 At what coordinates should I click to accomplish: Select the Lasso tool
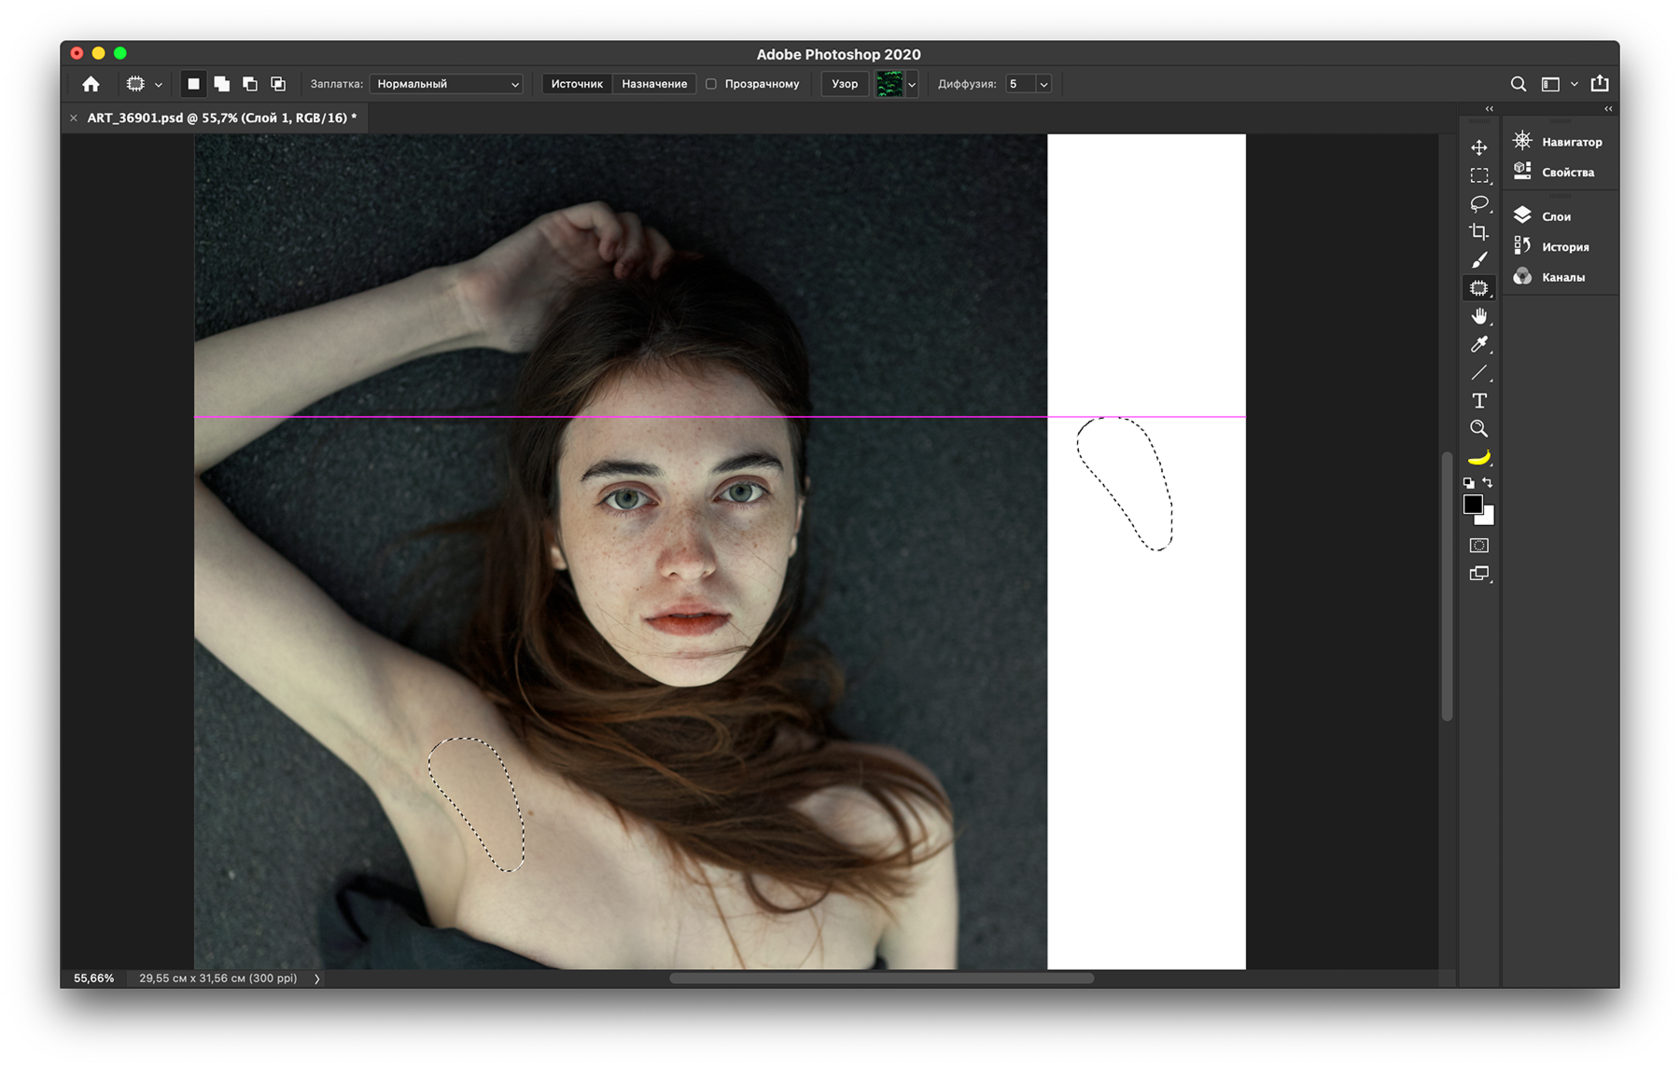click(x=1479, y=203)
